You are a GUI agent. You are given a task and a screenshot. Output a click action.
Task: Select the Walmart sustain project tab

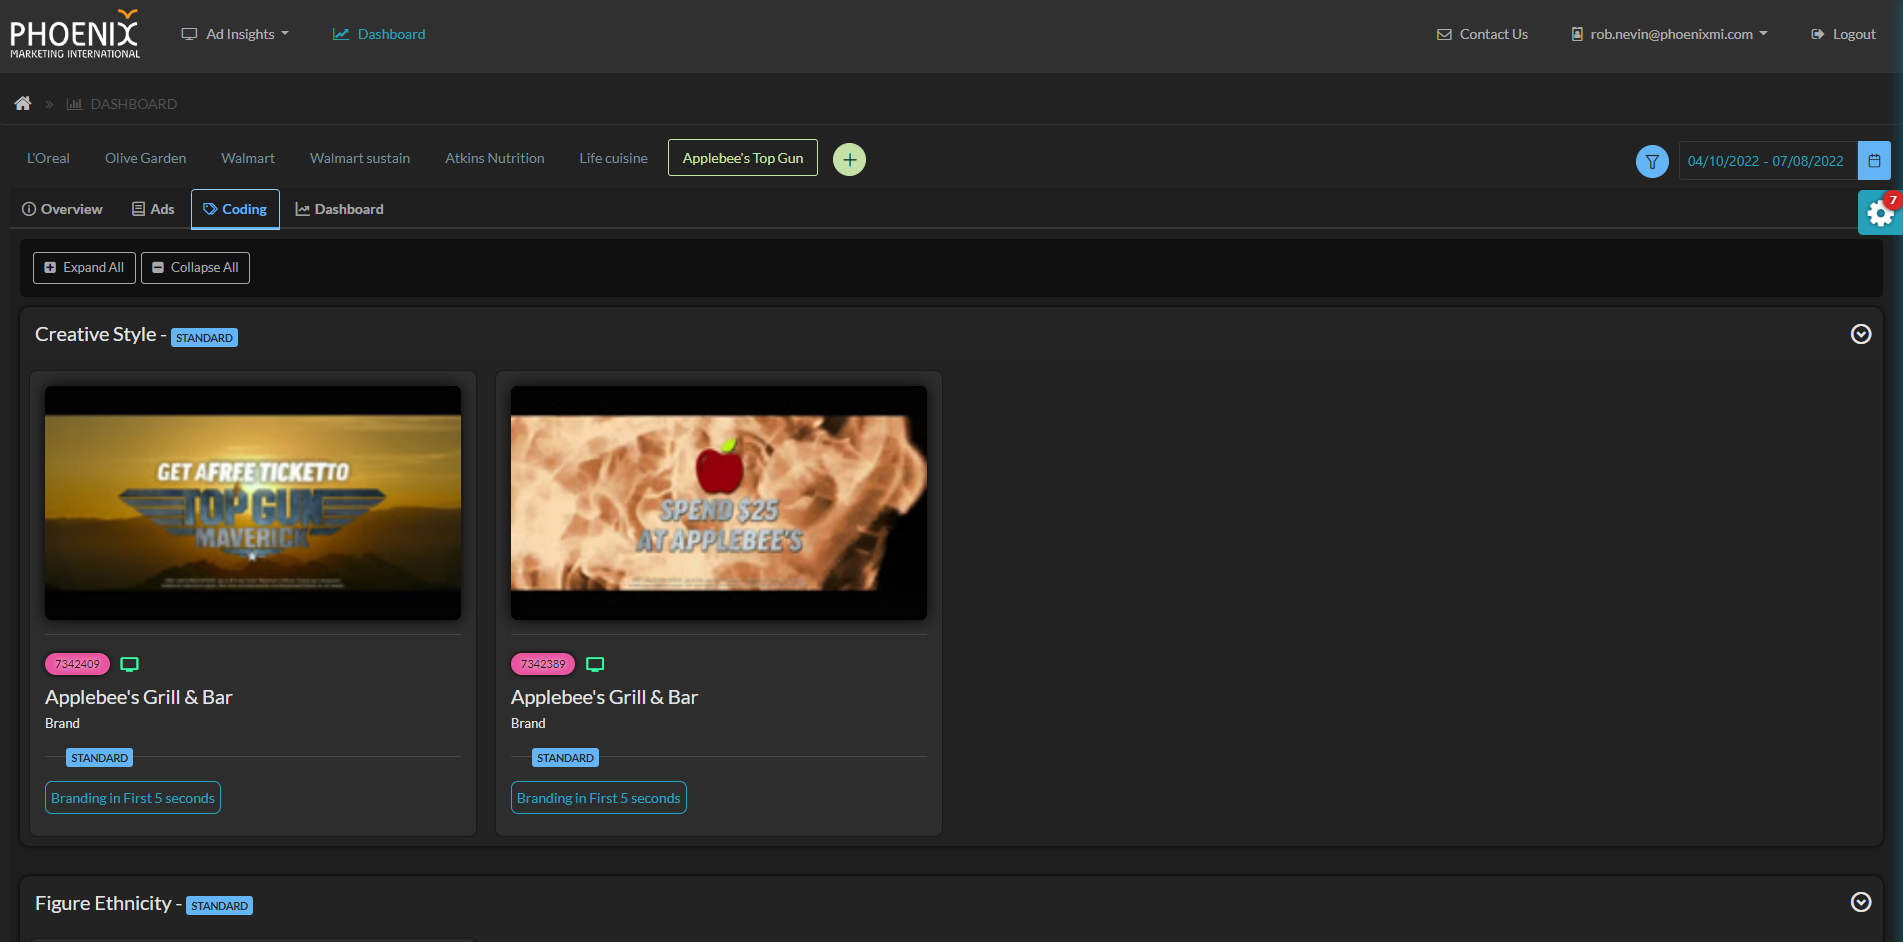click(x=360, y=158)
